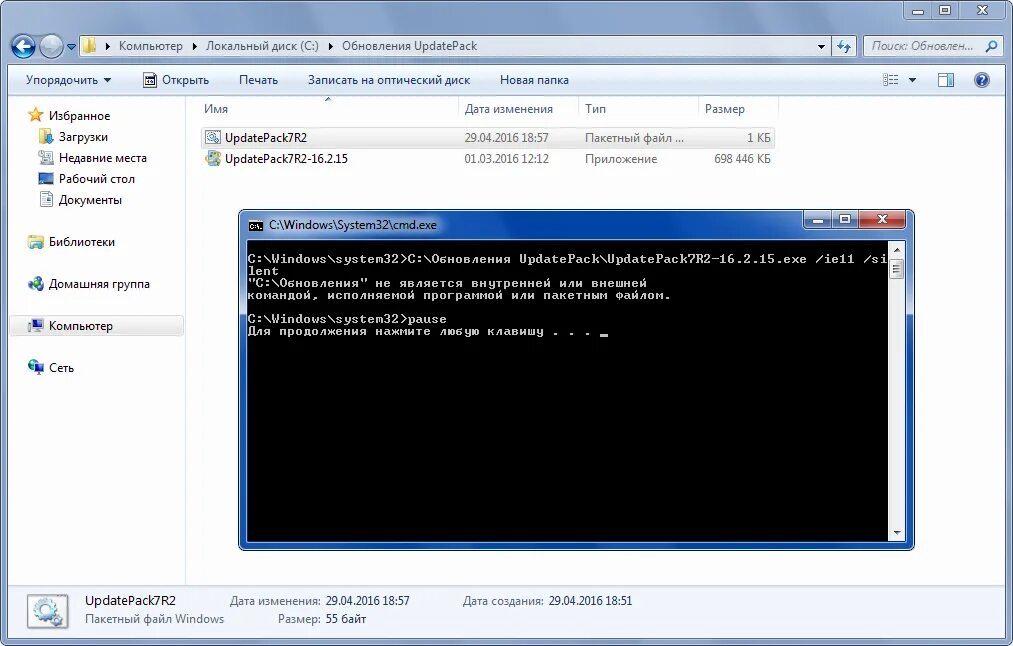1013x646 pixels.
Task: Click Записать на оптический диск
Action: pyautogui.click(x=389, y=80)
